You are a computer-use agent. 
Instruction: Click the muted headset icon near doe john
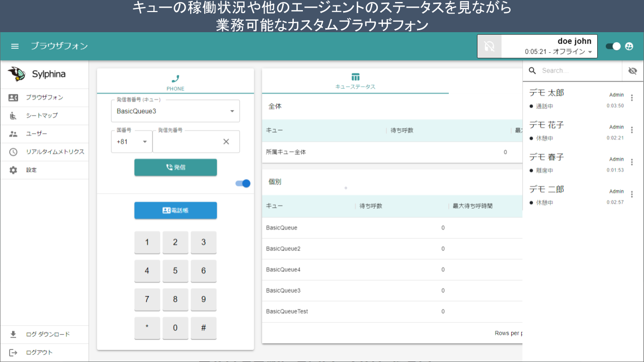pos(489,46)
